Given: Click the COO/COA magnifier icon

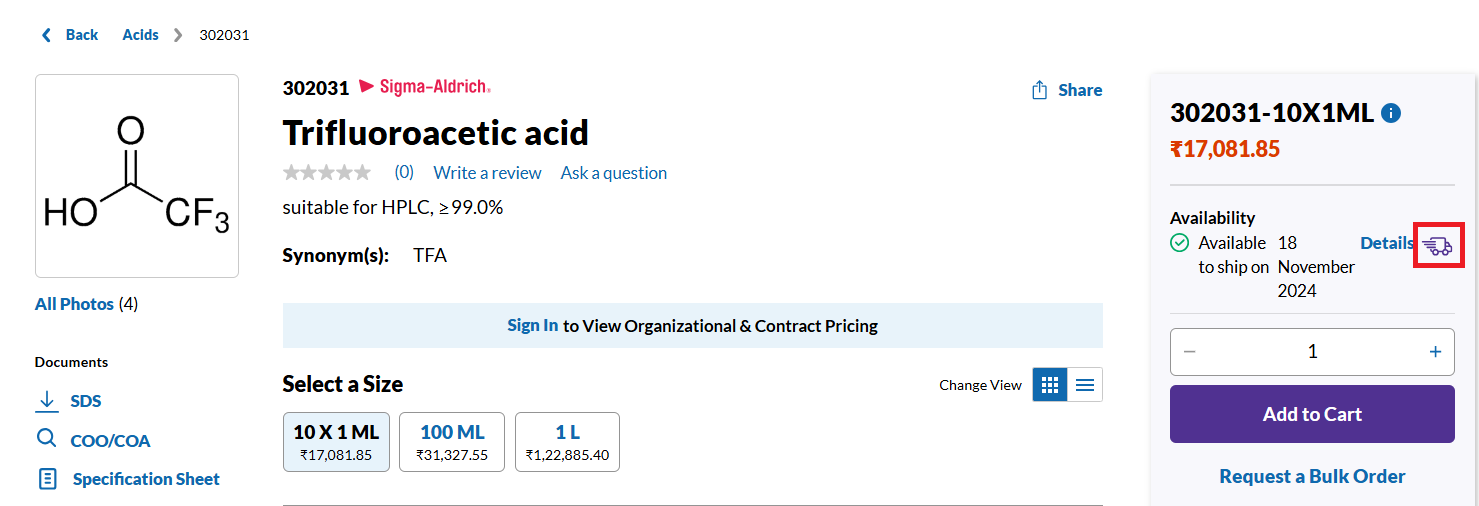Looking at the screenshot, I should coord(47,440).
